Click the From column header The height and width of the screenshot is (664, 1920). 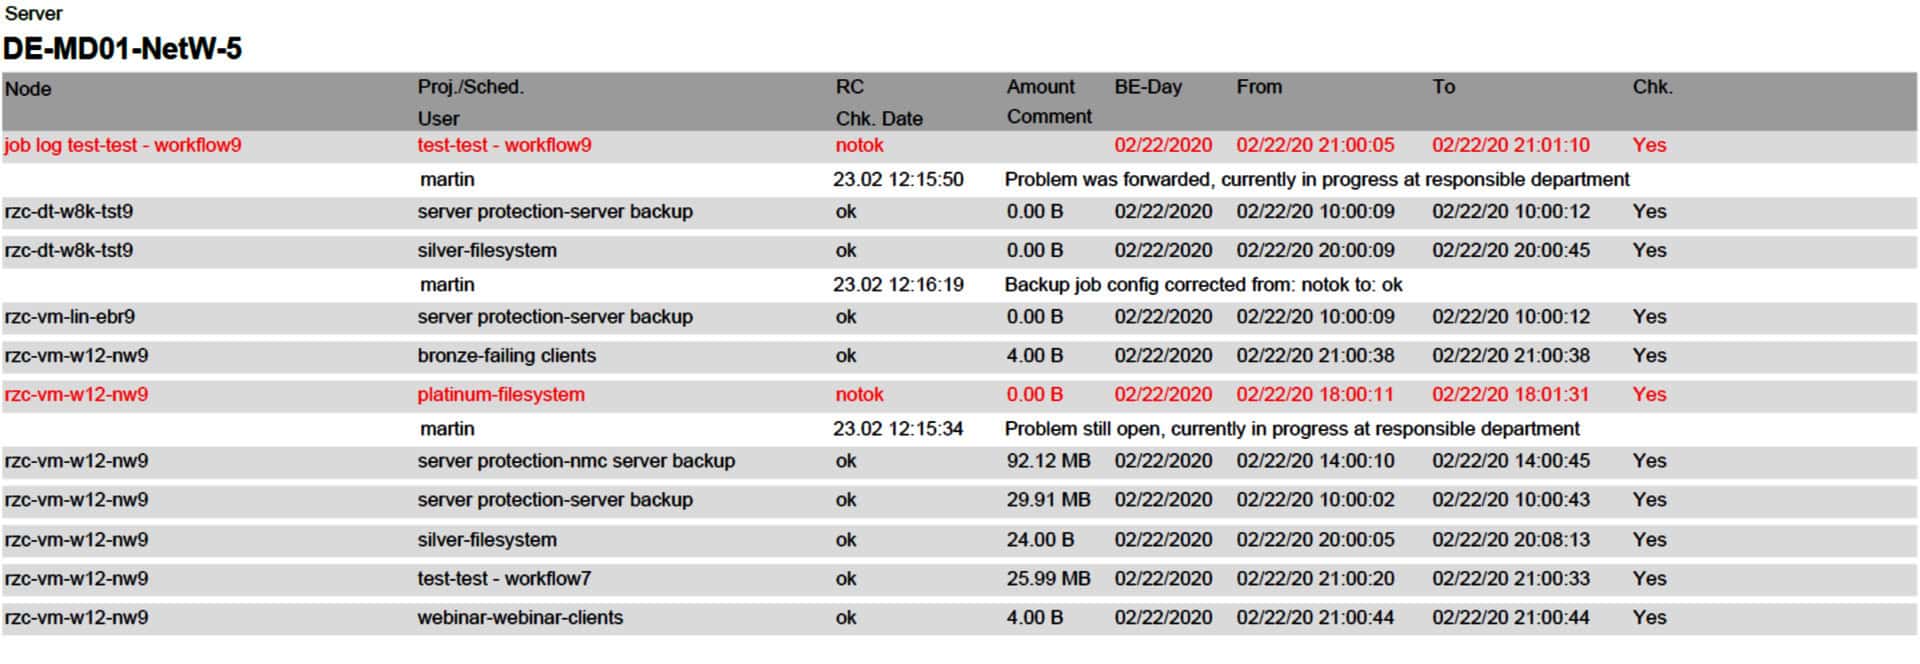[1258, 87]
